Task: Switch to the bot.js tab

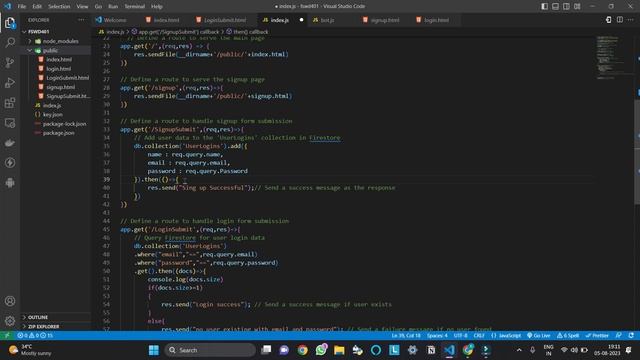Action: click(x=327, y=20)
